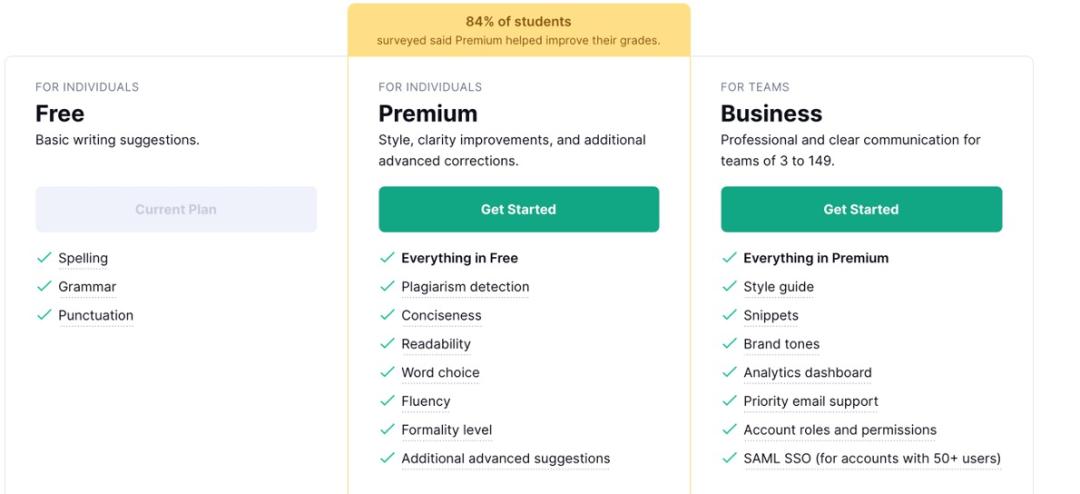
Task: Open the Conciseness feature tooltip link
Action: 441,316
